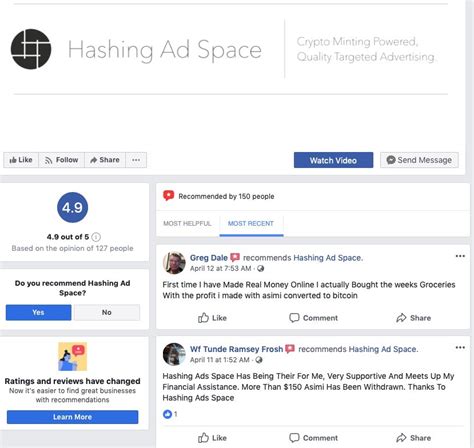Choose Yes to recommend Hashing Ad Space

(38, 312)
